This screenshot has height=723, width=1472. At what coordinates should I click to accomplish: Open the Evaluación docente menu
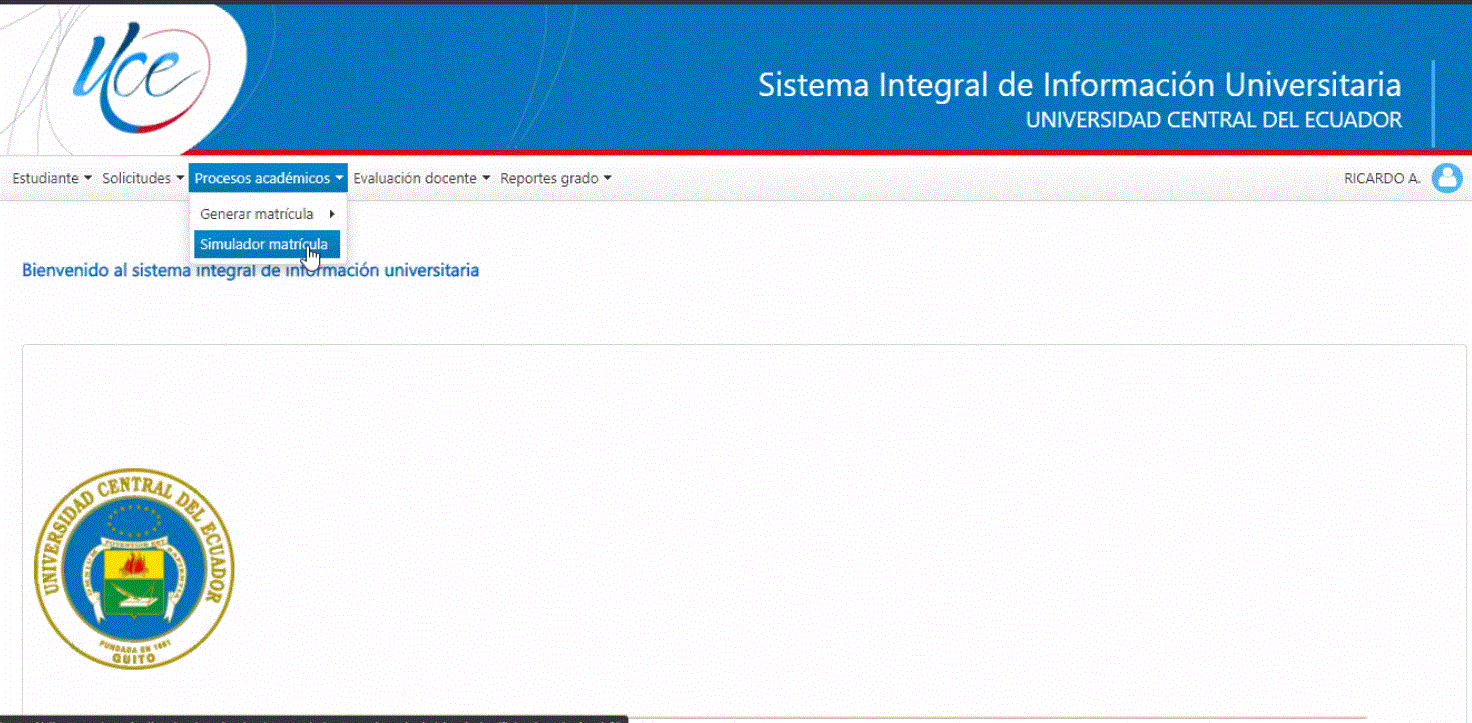[421, 178]
